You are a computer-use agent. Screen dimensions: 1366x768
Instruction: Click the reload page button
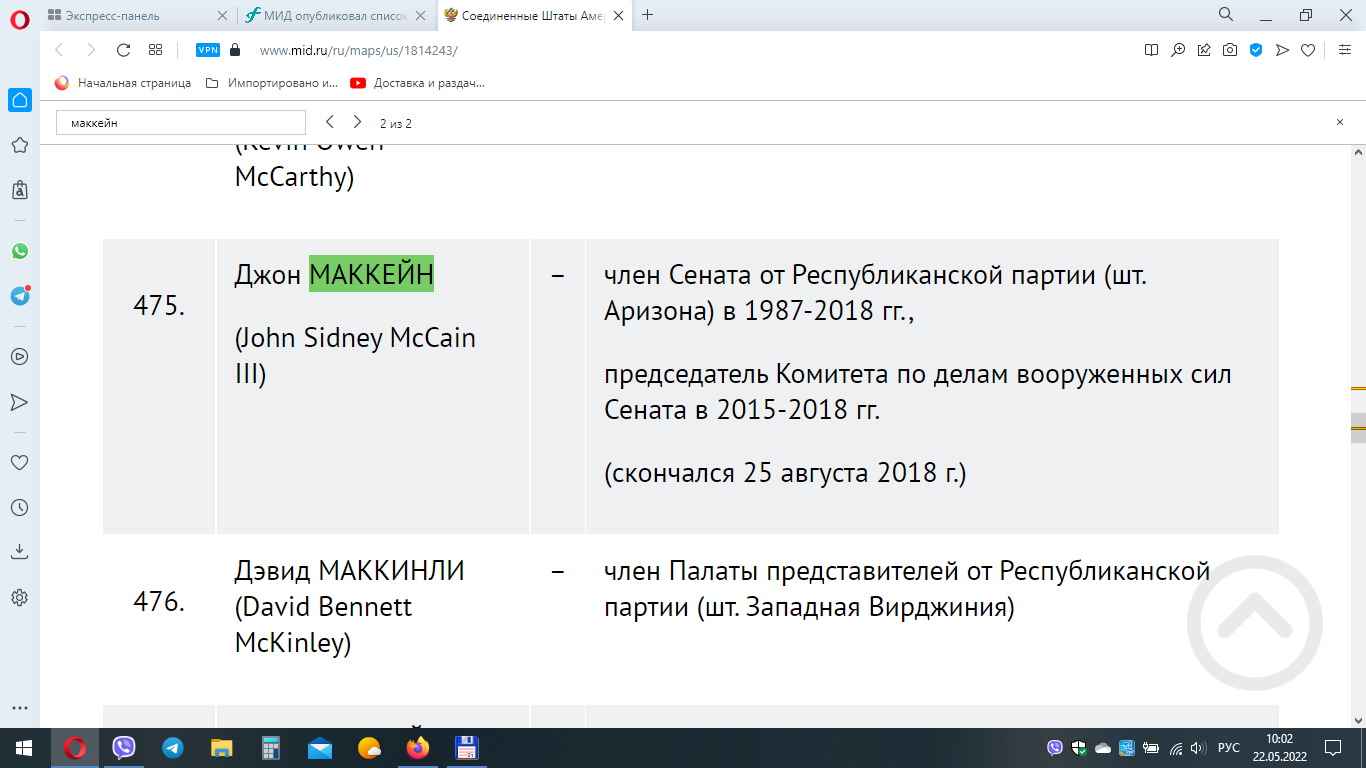coord(124,50)
